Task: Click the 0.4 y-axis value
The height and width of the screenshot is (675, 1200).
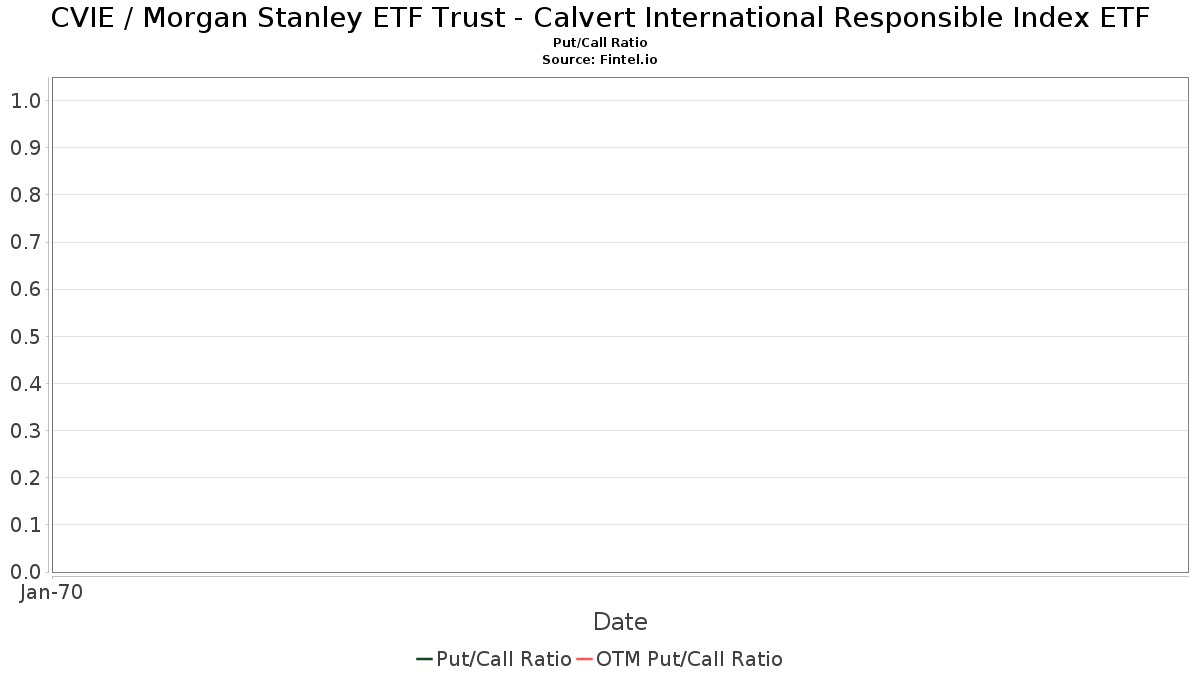Action: [x=25, y=383]
